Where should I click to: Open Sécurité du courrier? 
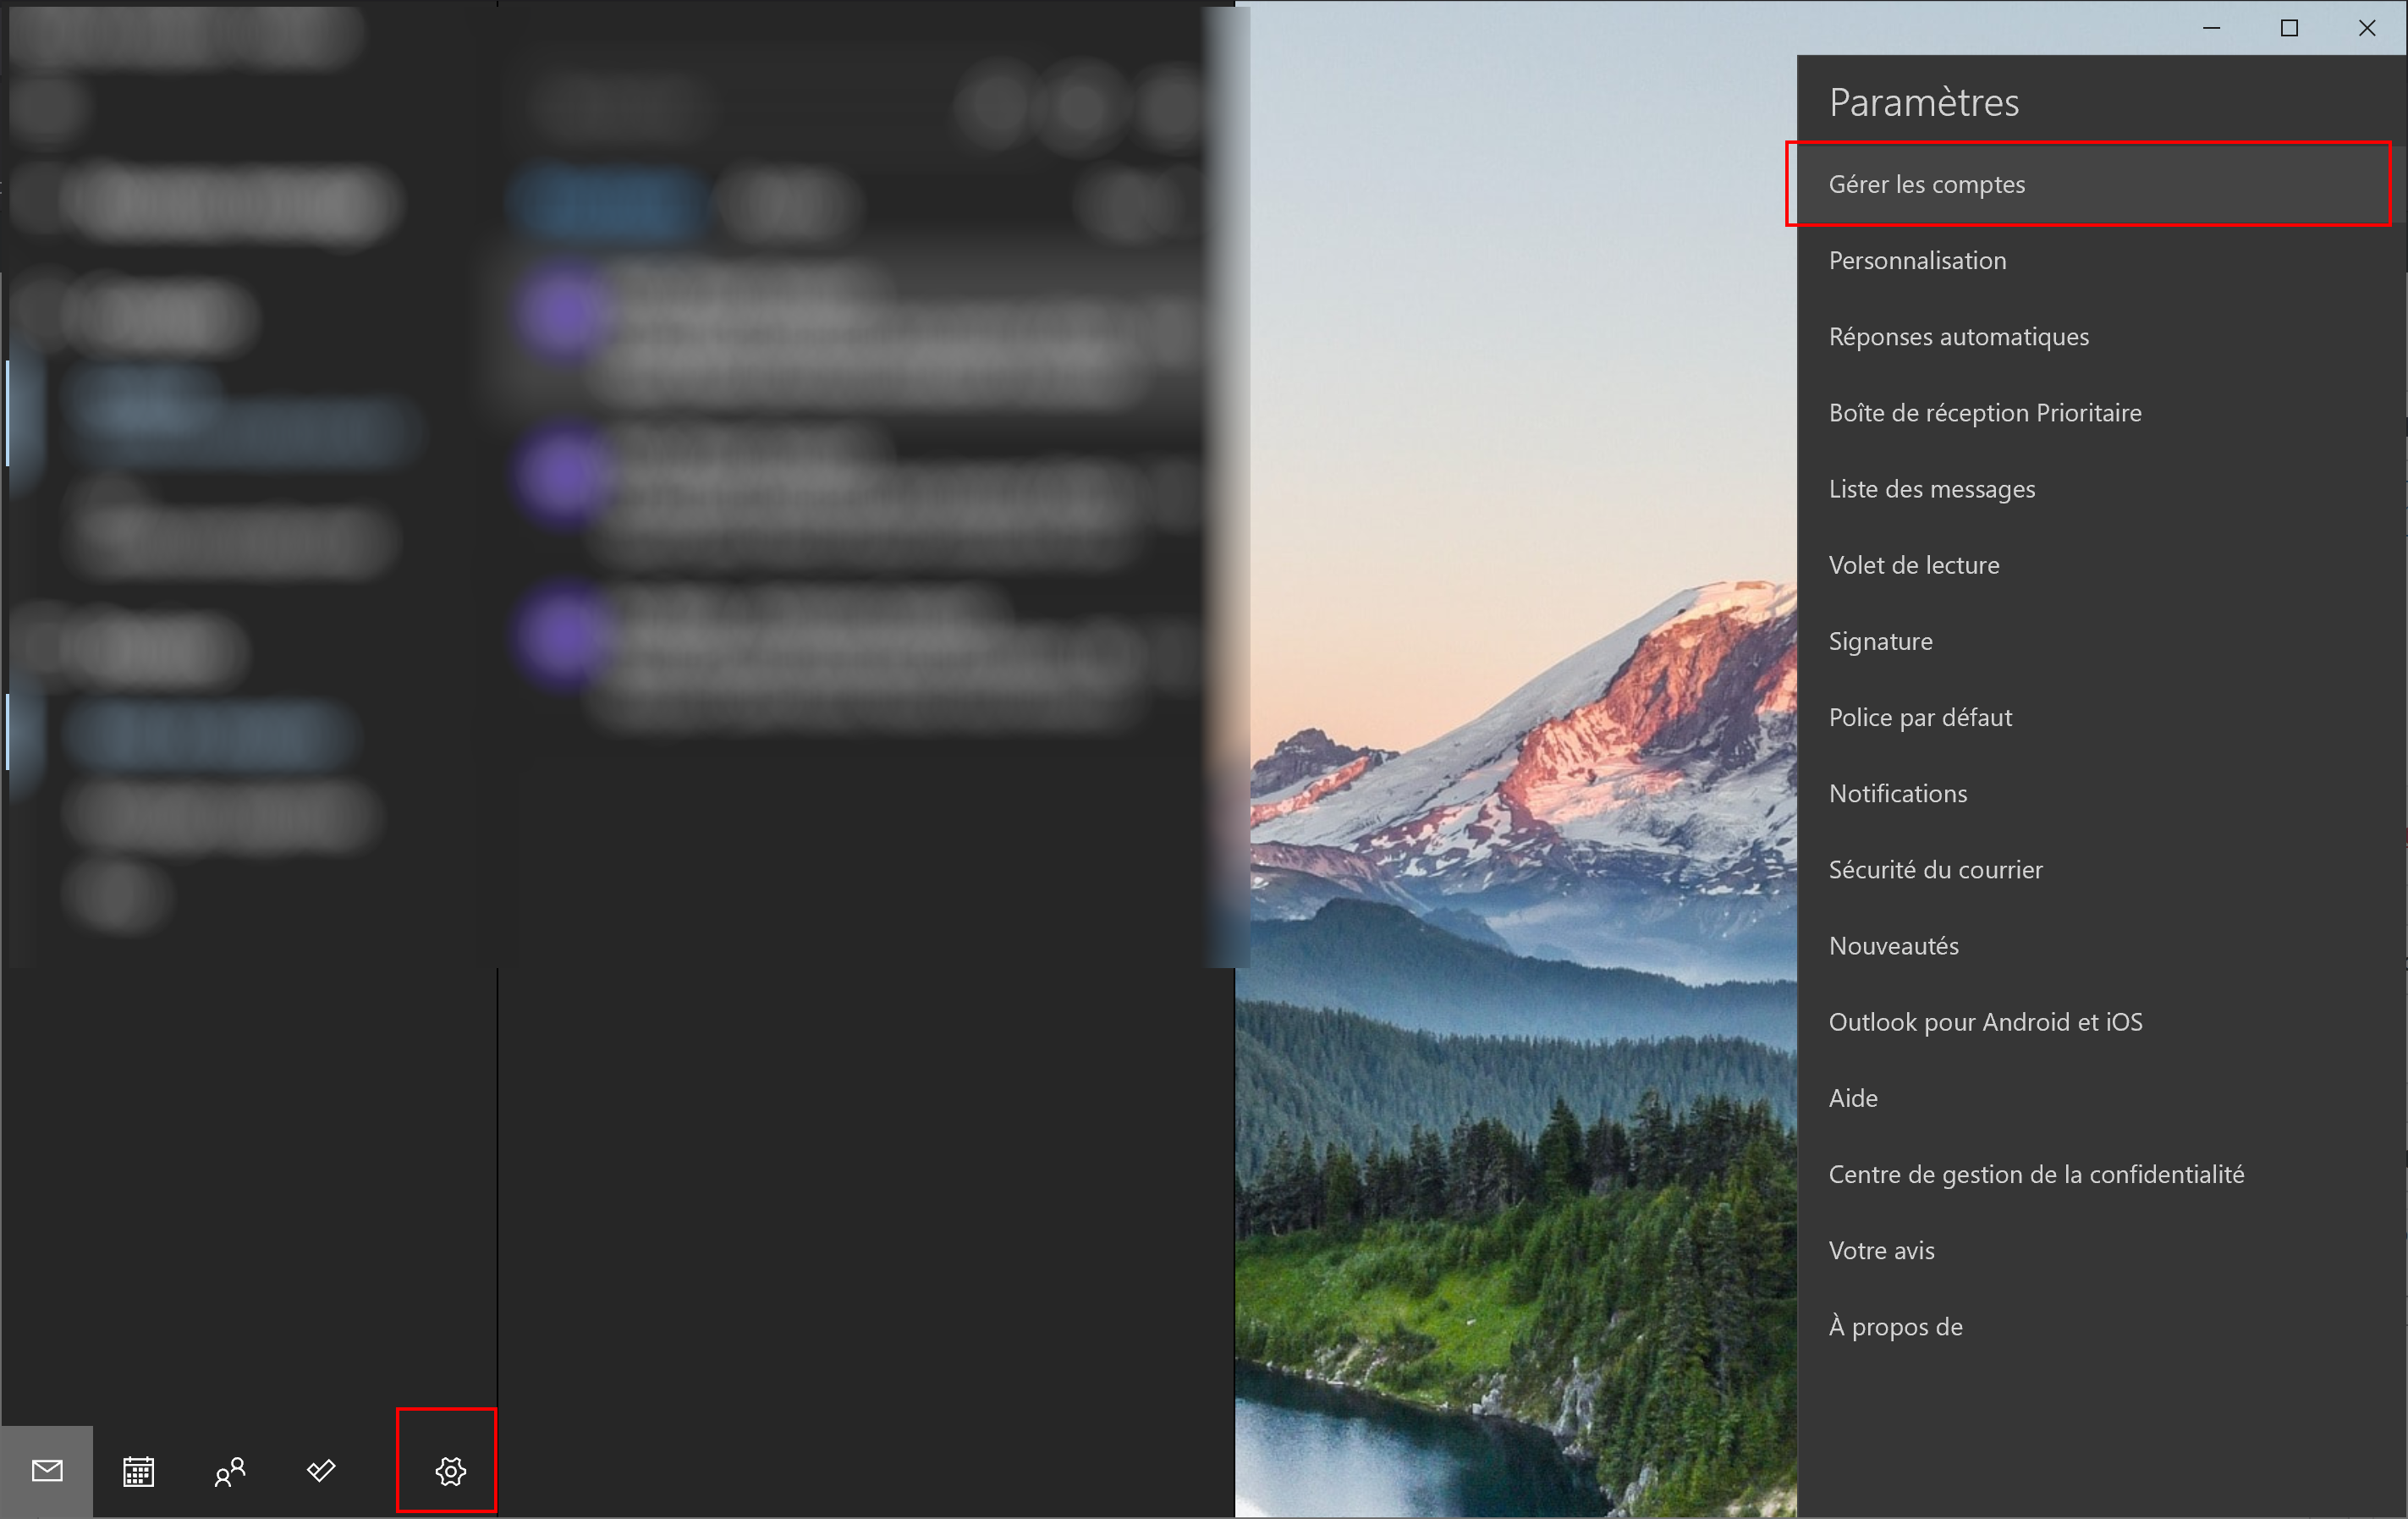[x=1935, y=869]
